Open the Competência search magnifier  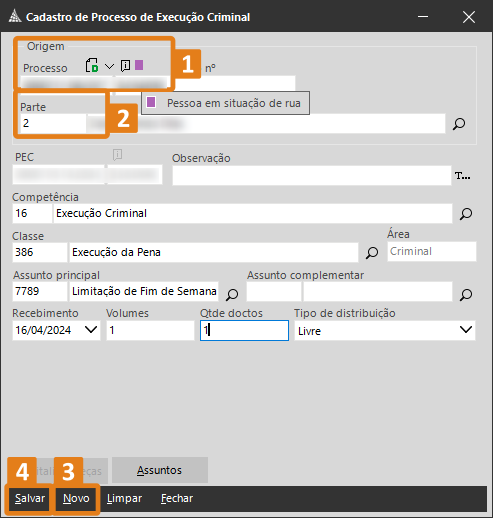pos(466,214)
